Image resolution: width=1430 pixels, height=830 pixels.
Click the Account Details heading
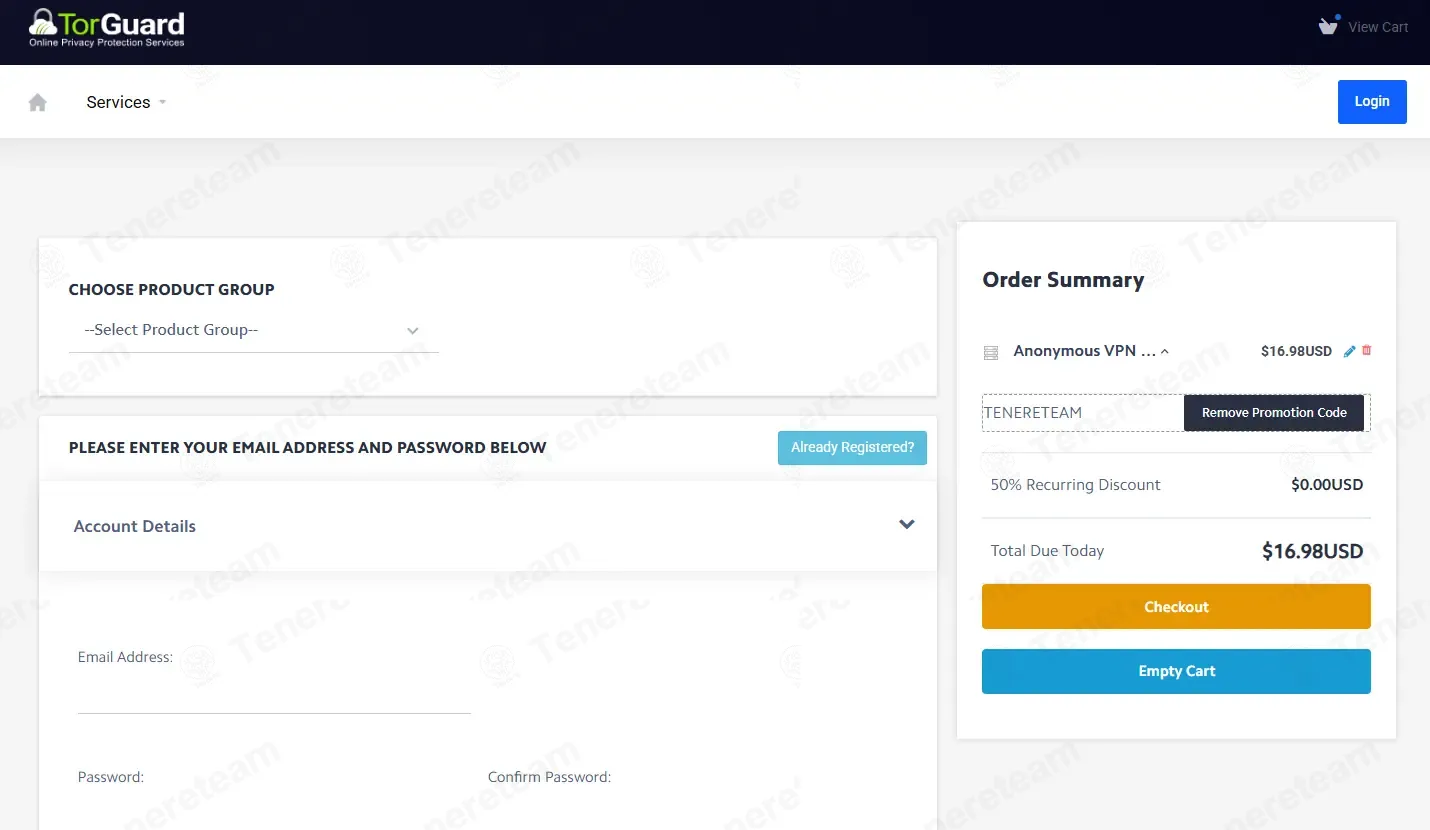tap(135, 526)
